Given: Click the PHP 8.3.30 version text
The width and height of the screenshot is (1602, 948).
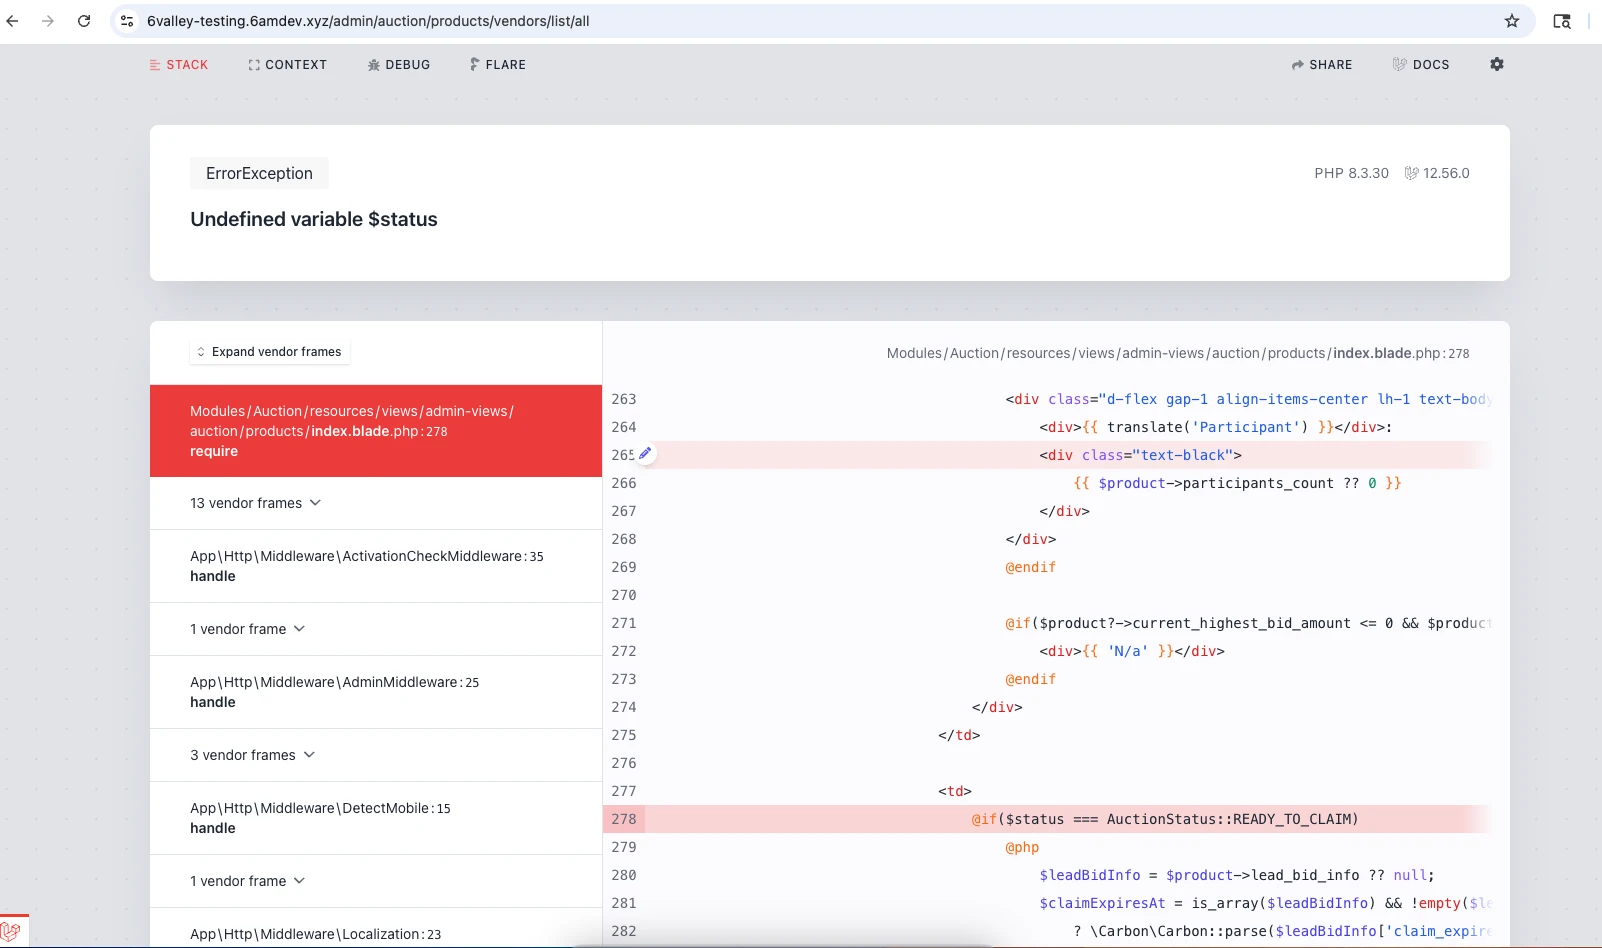Looking at the screenshot, I should pos(1351,173).
